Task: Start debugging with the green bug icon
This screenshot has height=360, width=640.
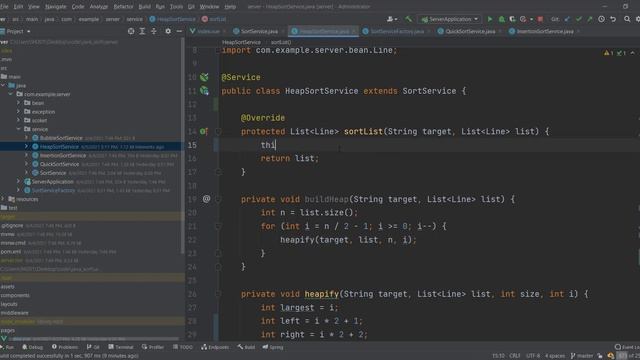Action: 502,19
